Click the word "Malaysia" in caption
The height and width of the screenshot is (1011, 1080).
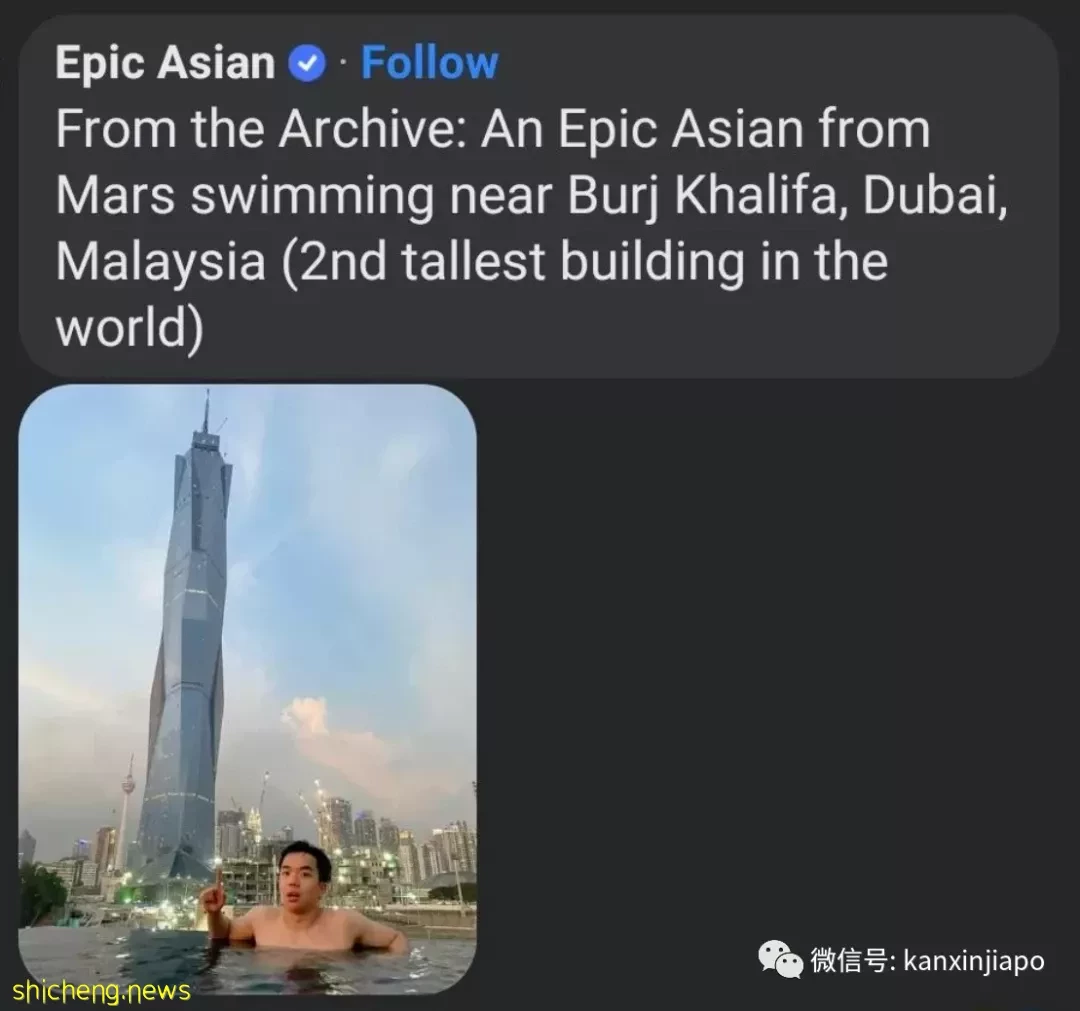(160, 262)
